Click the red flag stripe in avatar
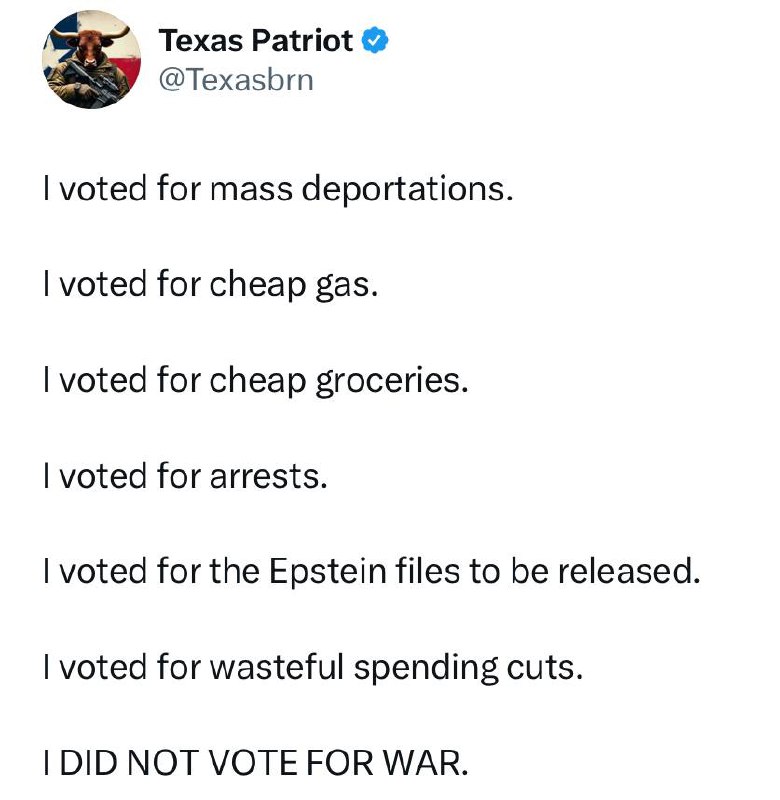Image resolution: width=780 pixels, height=800 pixels. click(128, 71)
